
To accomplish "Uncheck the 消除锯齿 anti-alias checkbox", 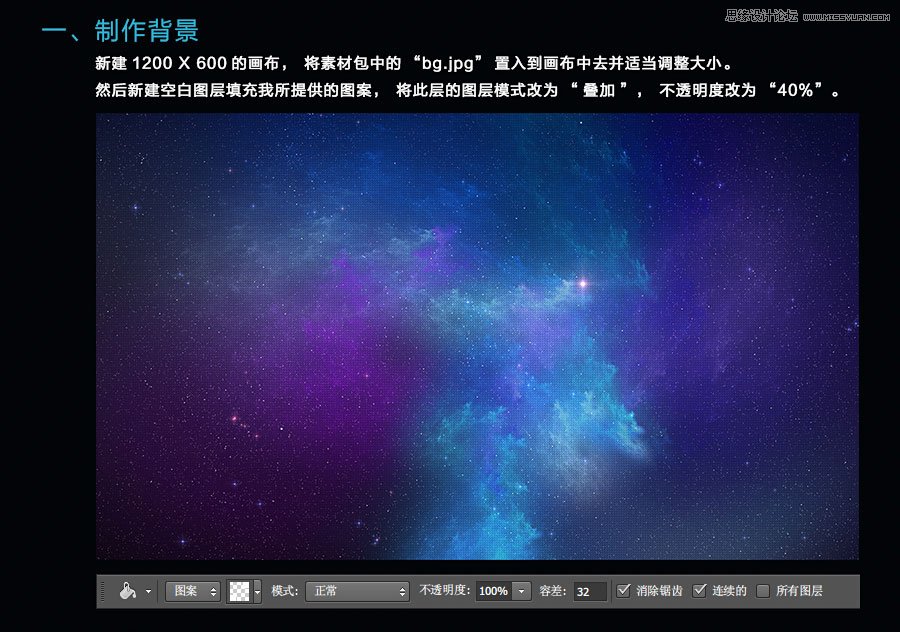I will coord(624,591).
